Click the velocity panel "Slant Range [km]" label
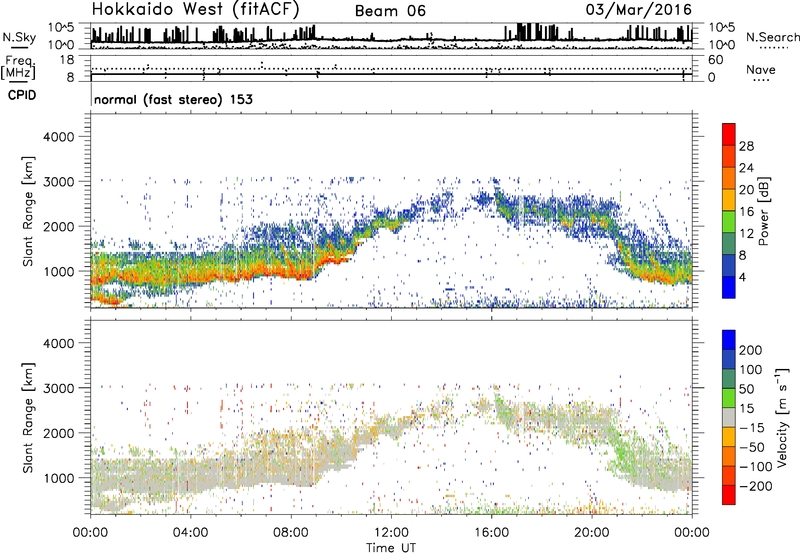The image size is (800, 554). [x=28, y=417]
